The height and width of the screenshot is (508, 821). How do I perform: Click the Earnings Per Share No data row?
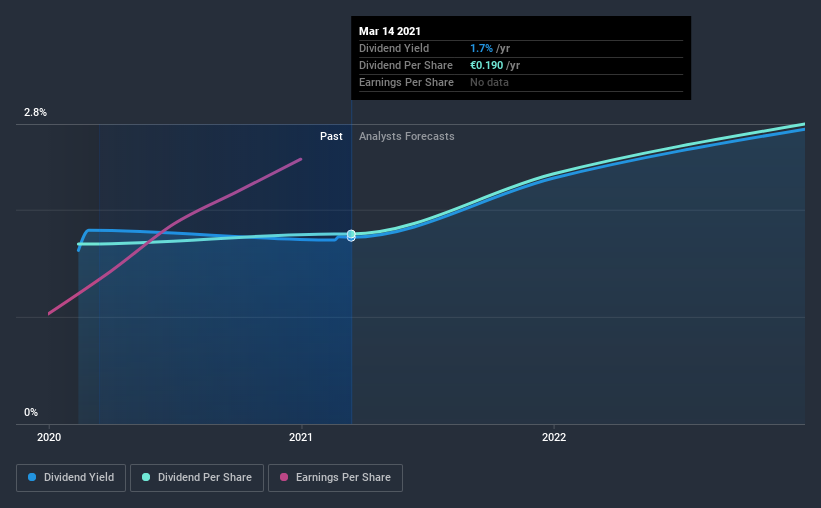point(521,82)
